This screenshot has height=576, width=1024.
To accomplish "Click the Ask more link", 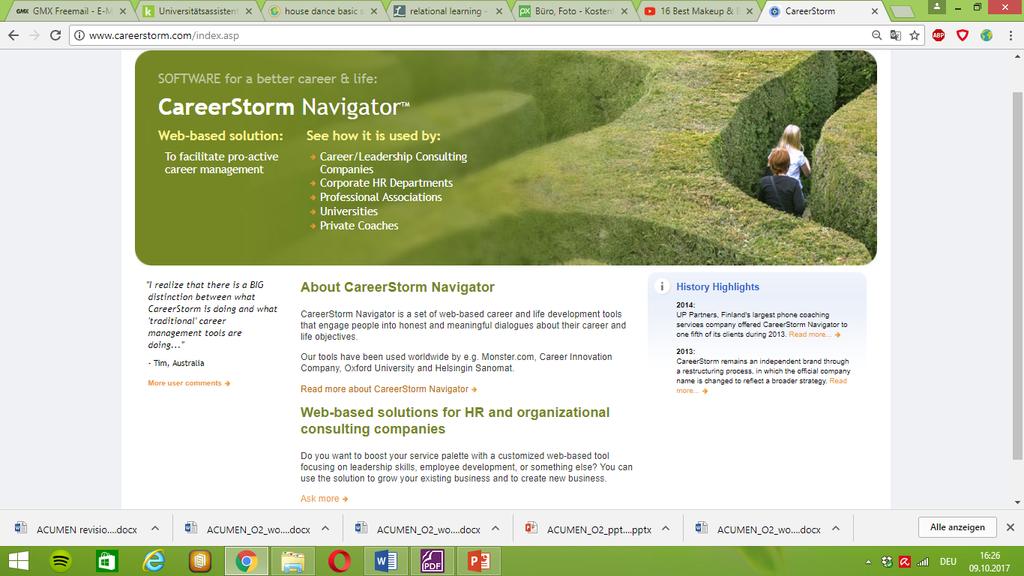I will 324,499.
